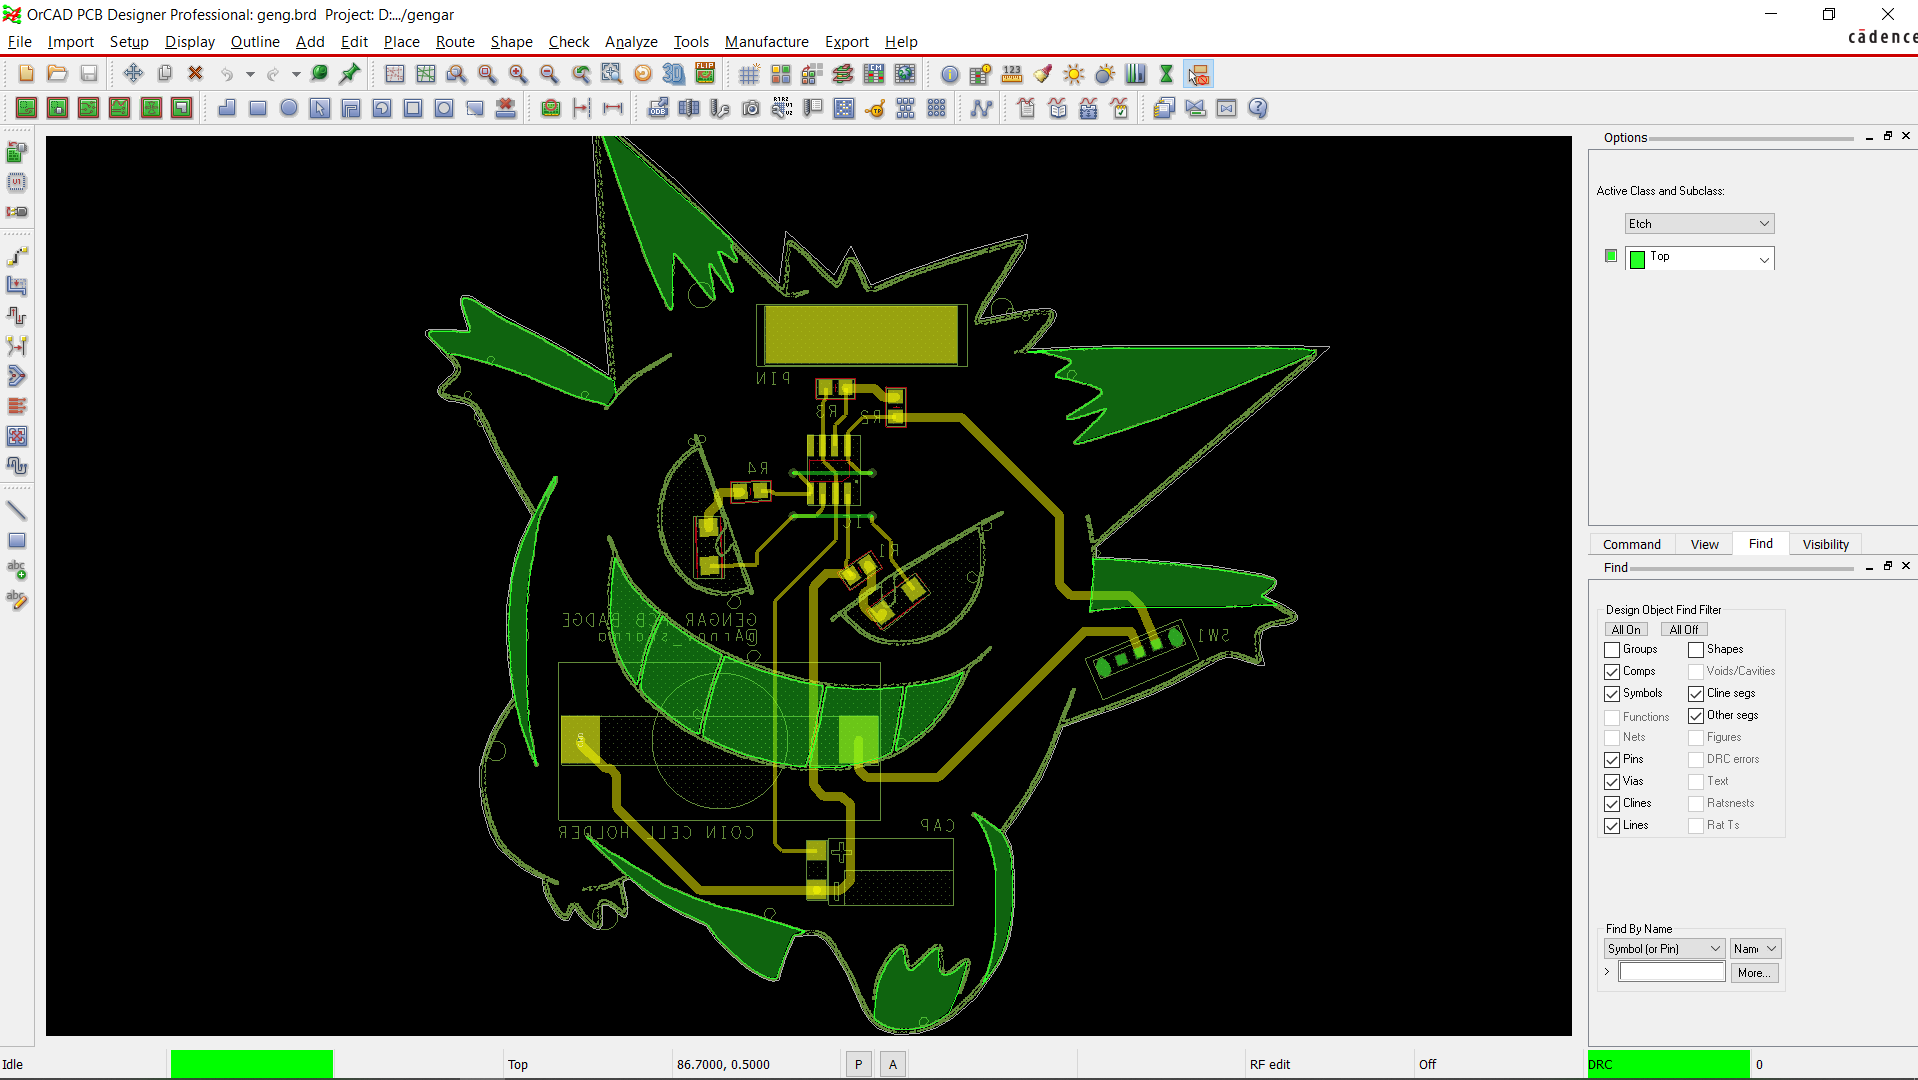Click the Measure ruler 123 icon
The width and height of the screenshot is (1918, 1080).
[1013, 74]
